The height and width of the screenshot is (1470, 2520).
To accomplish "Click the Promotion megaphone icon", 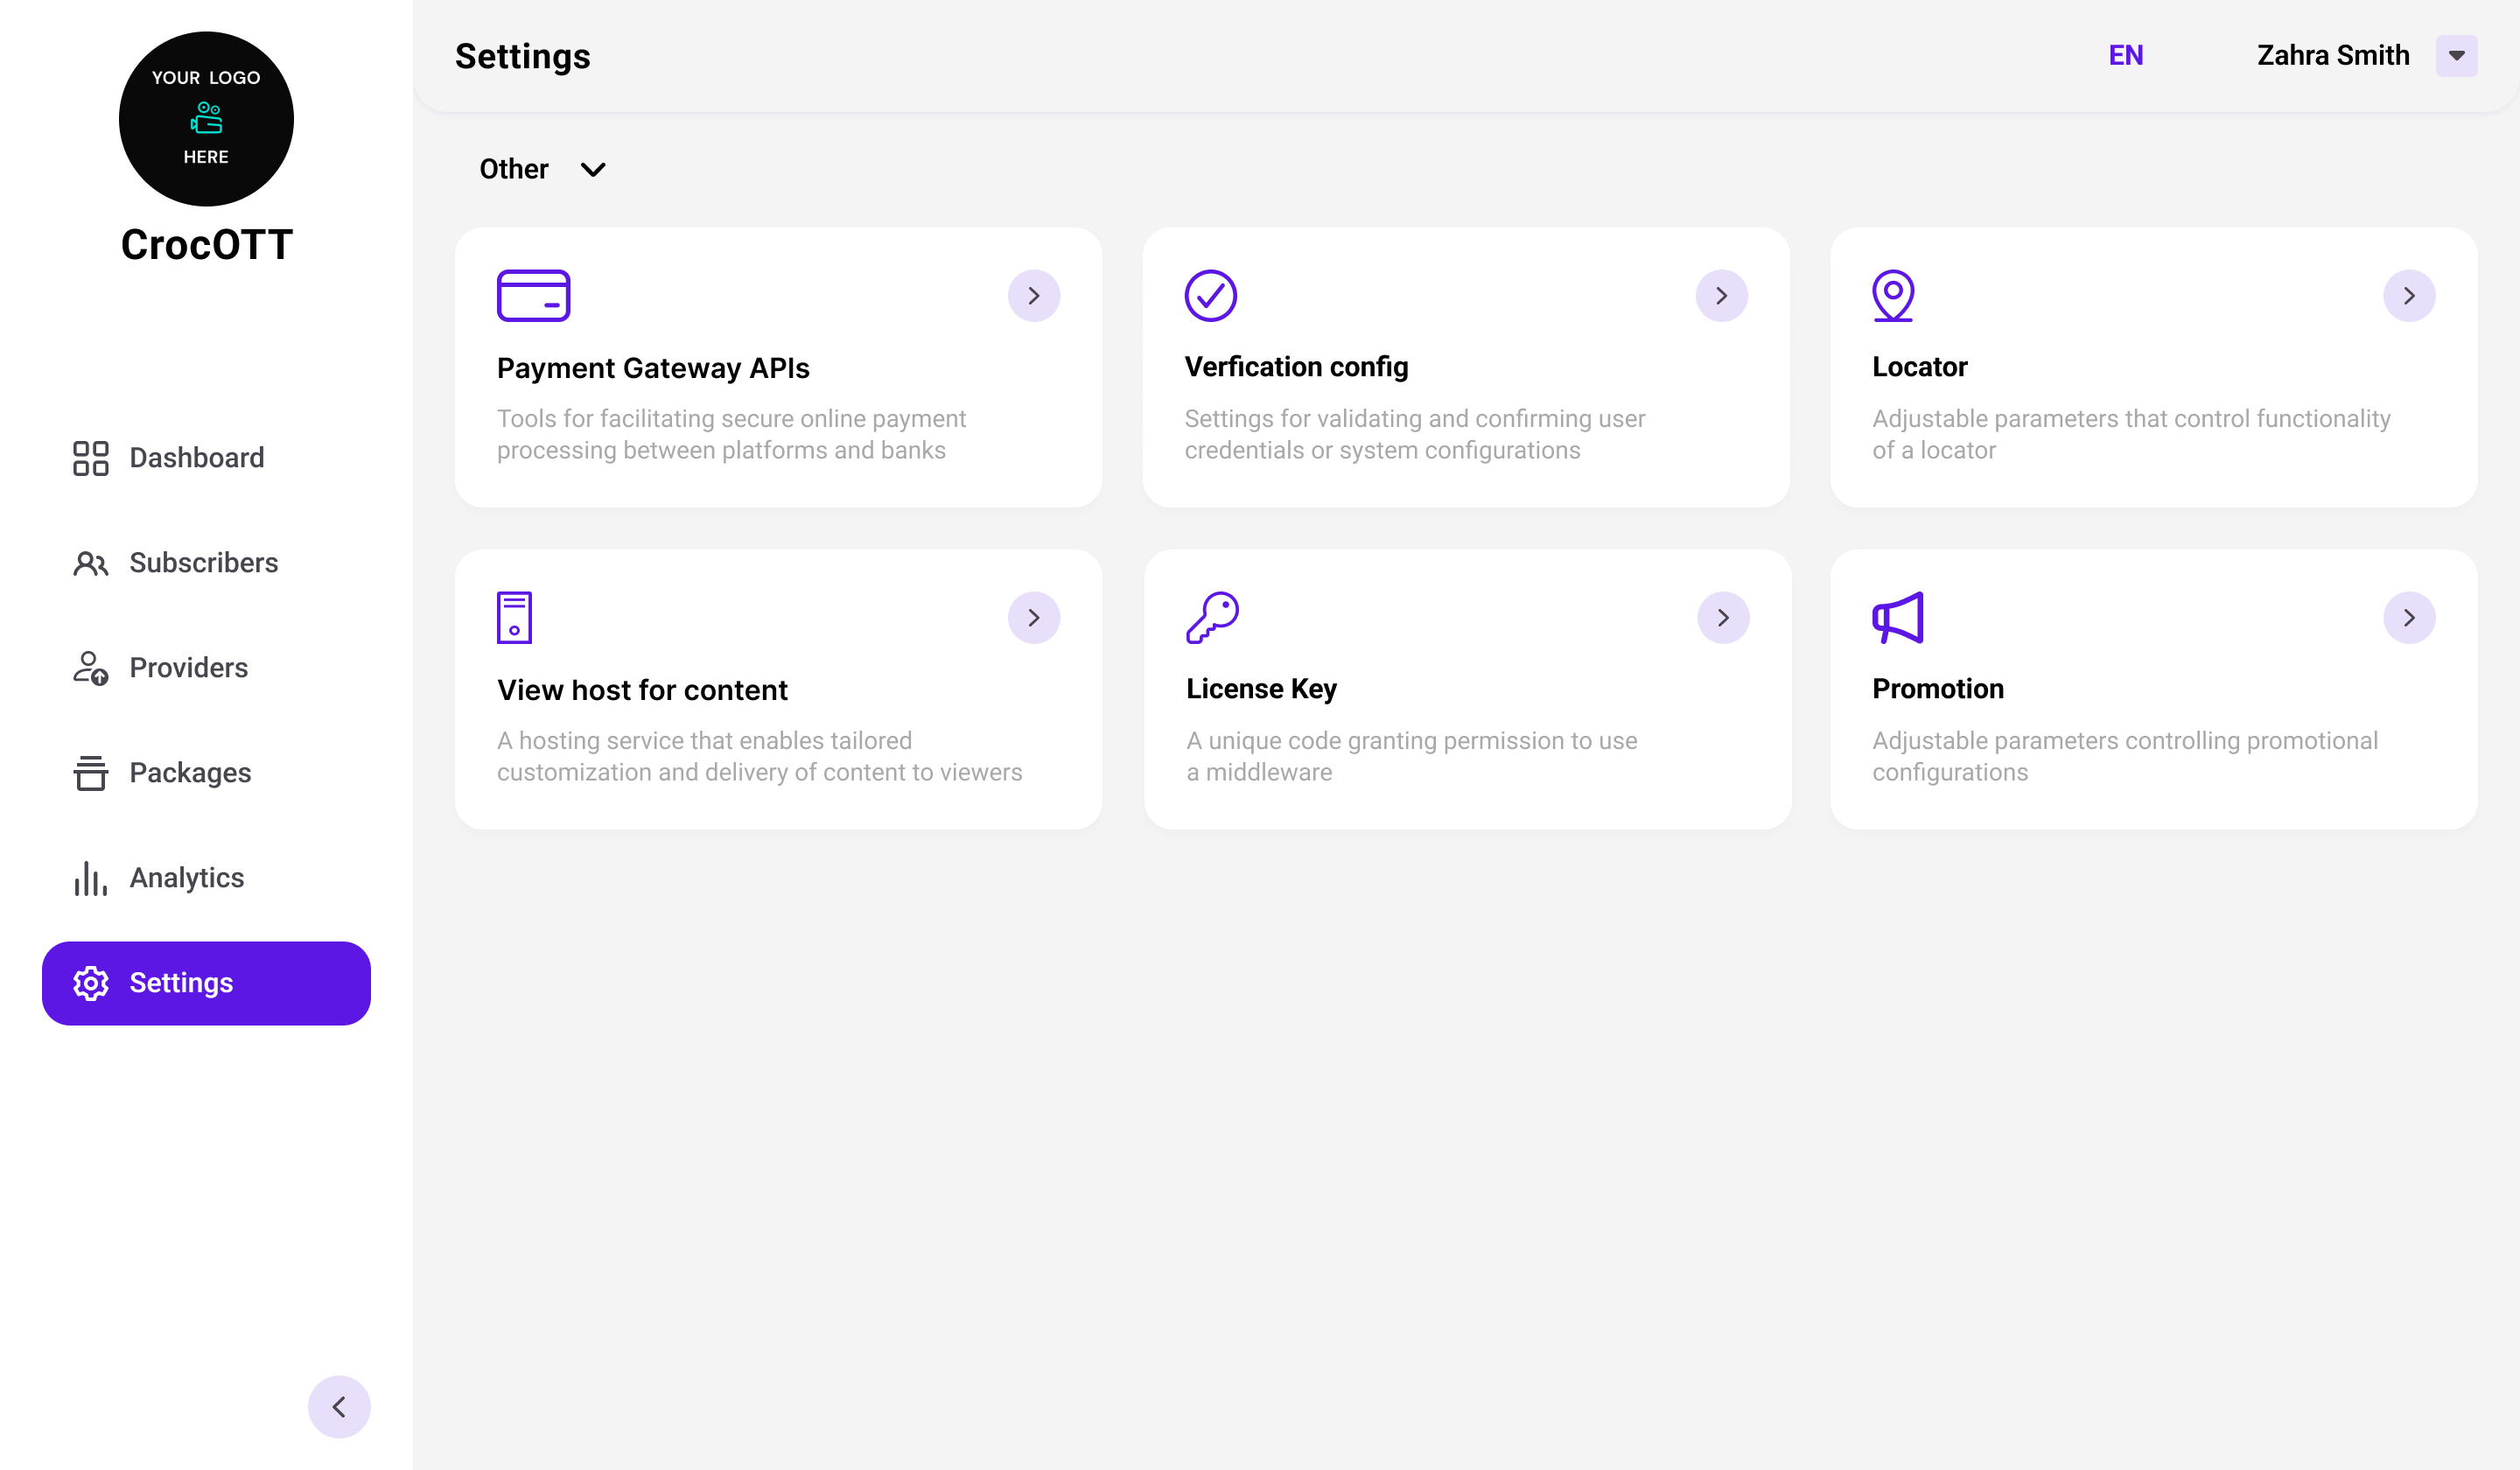I will (1897, 617).
